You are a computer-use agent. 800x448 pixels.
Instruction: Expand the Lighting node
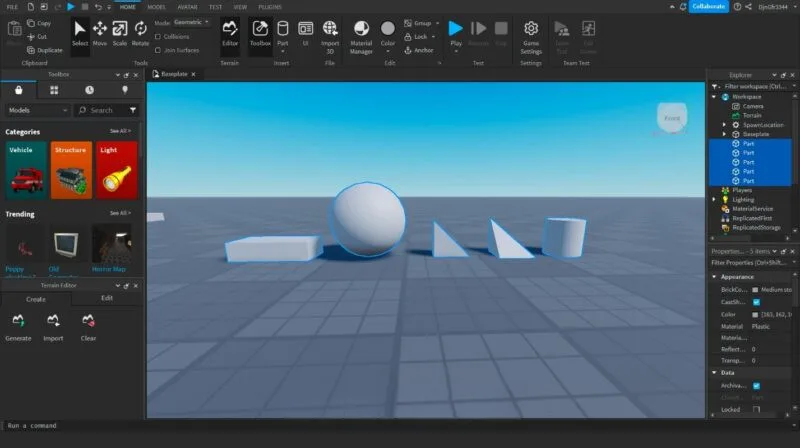click(x=714, y=200)
